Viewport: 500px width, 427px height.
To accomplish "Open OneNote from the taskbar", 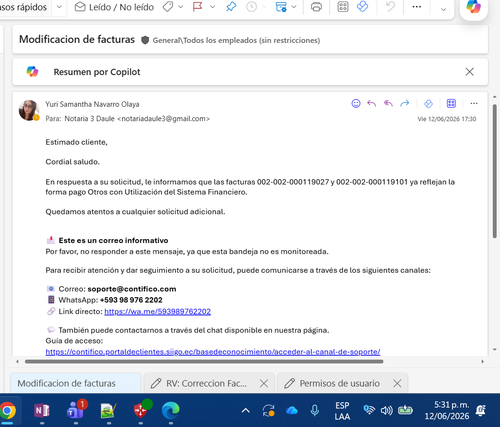I will [42, 411].
